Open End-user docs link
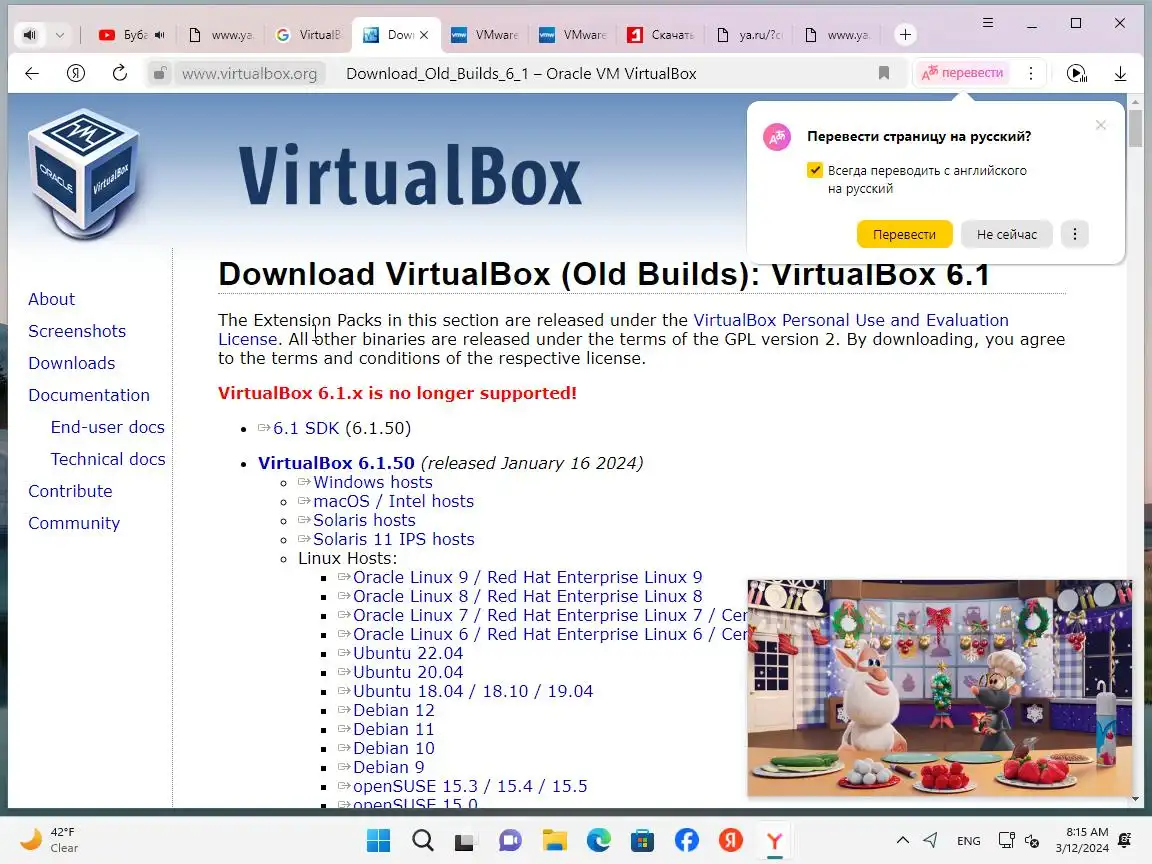This screenshot has height=864, width=1152. (107, 427)
